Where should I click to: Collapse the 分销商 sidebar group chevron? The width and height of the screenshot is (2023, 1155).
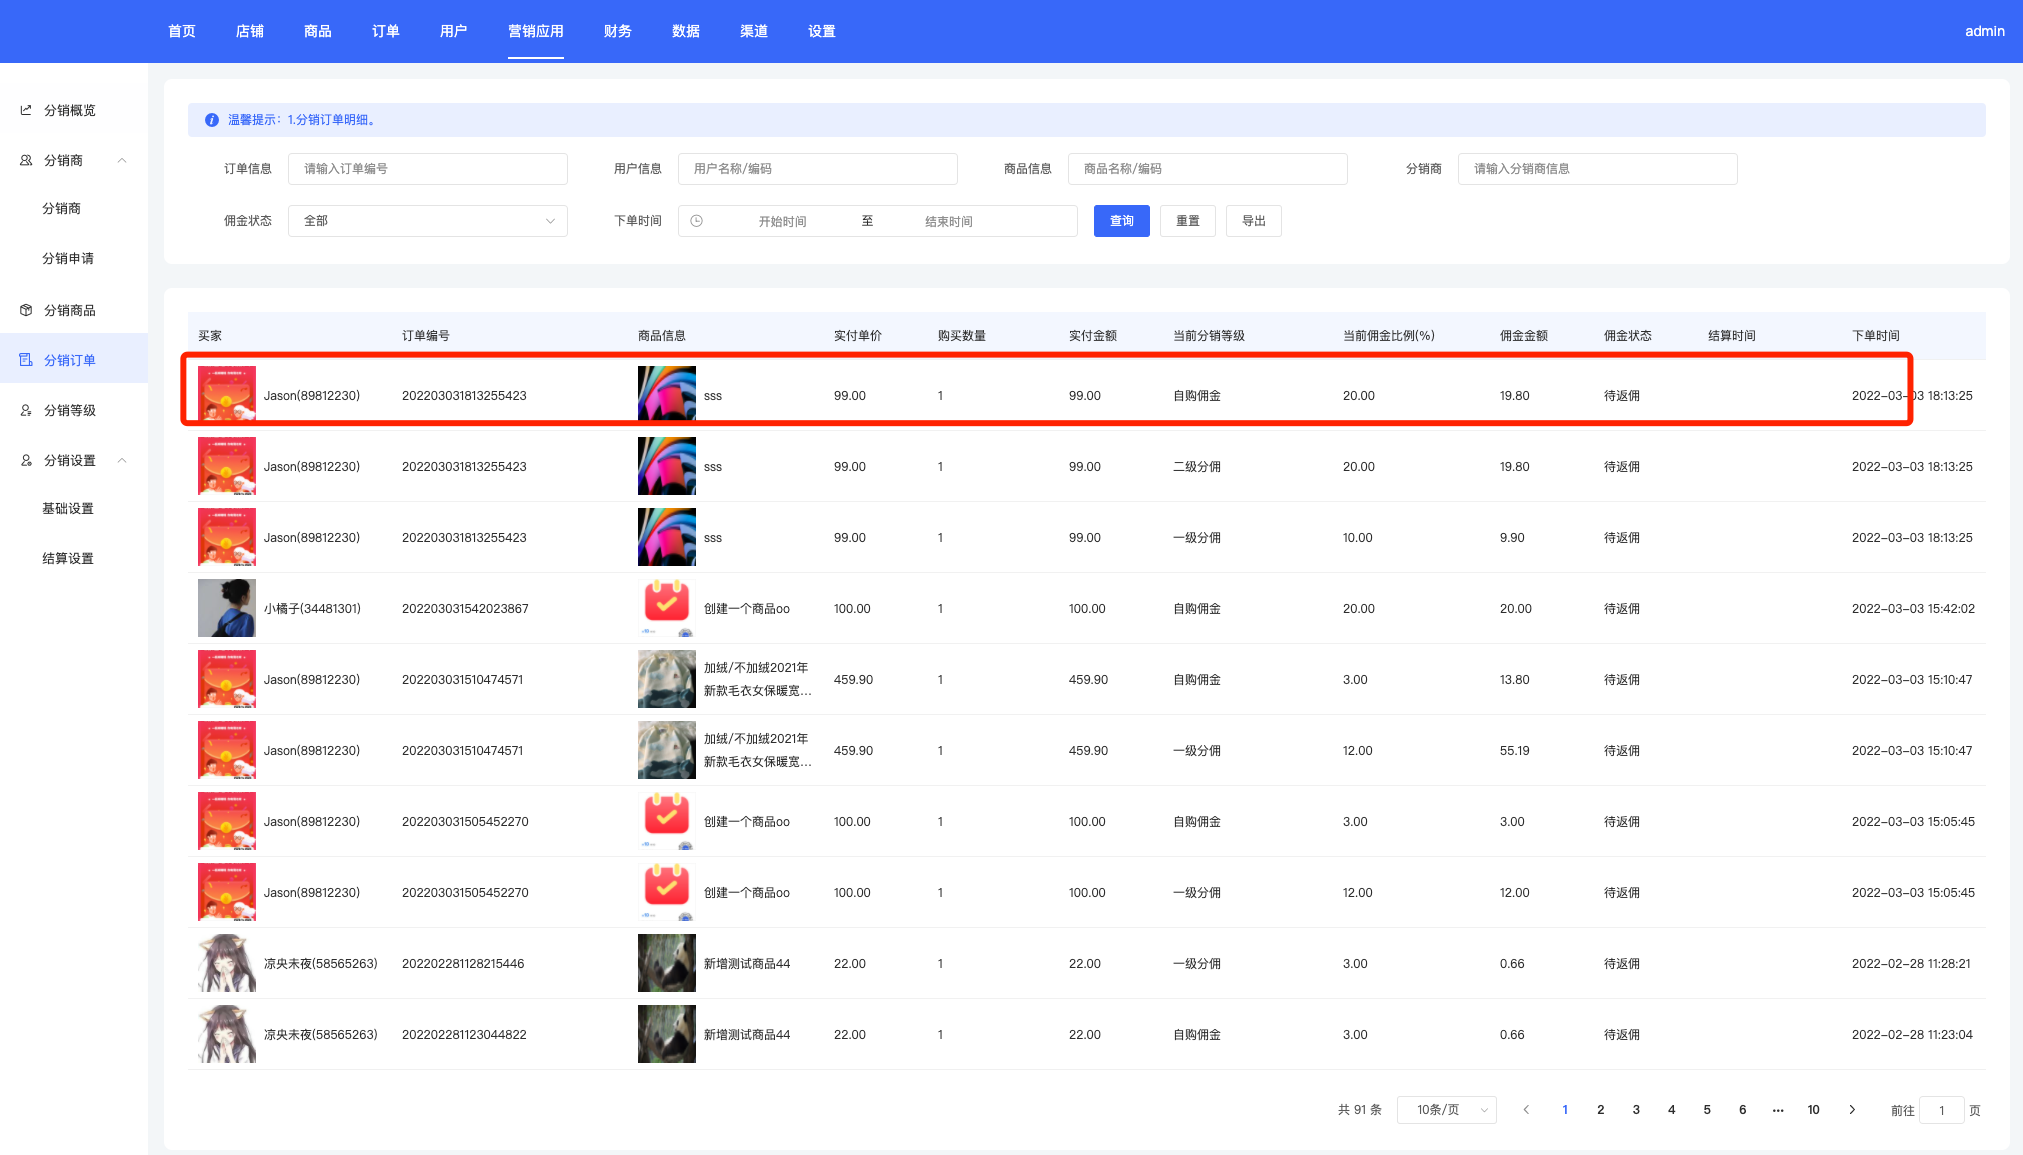122,160
